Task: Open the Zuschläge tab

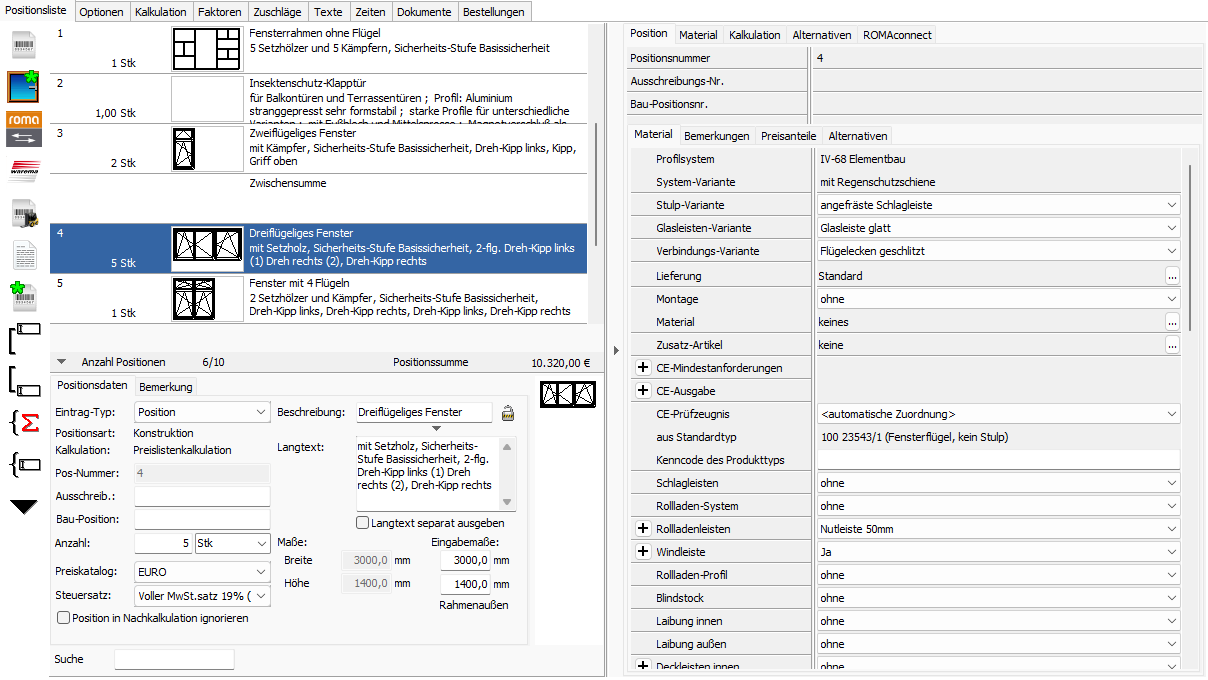Action: pos(277,12)
